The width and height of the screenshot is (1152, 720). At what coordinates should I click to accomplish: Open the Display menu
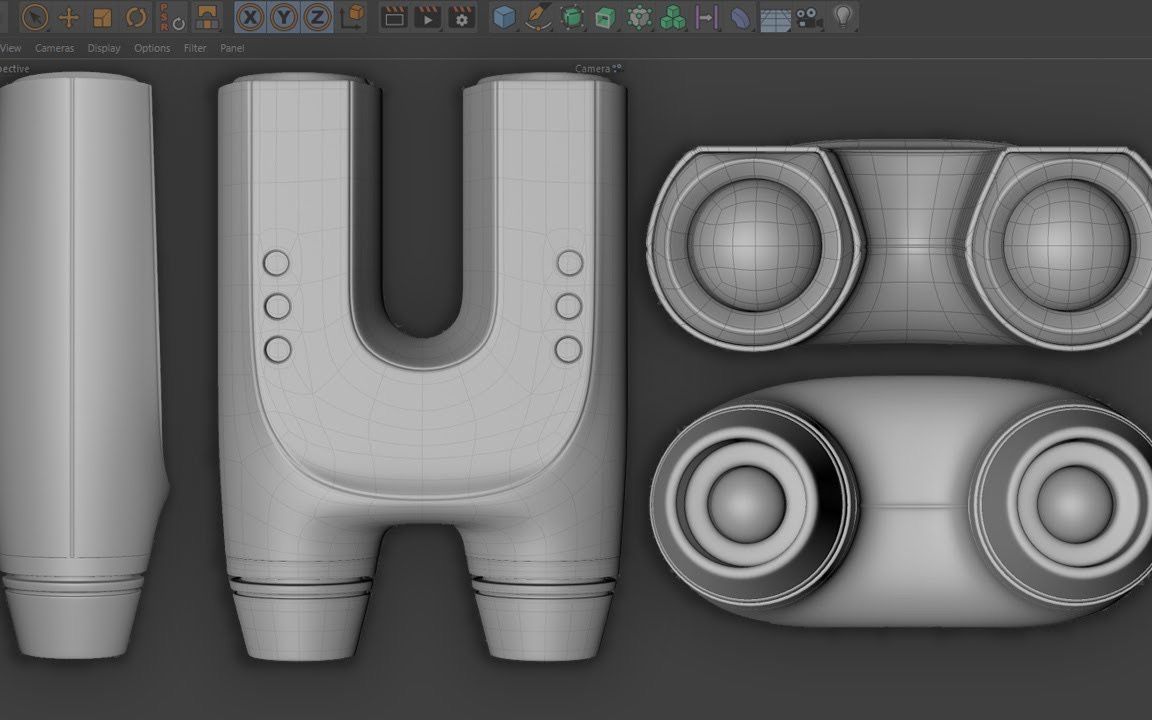click(x=103, y=47)
